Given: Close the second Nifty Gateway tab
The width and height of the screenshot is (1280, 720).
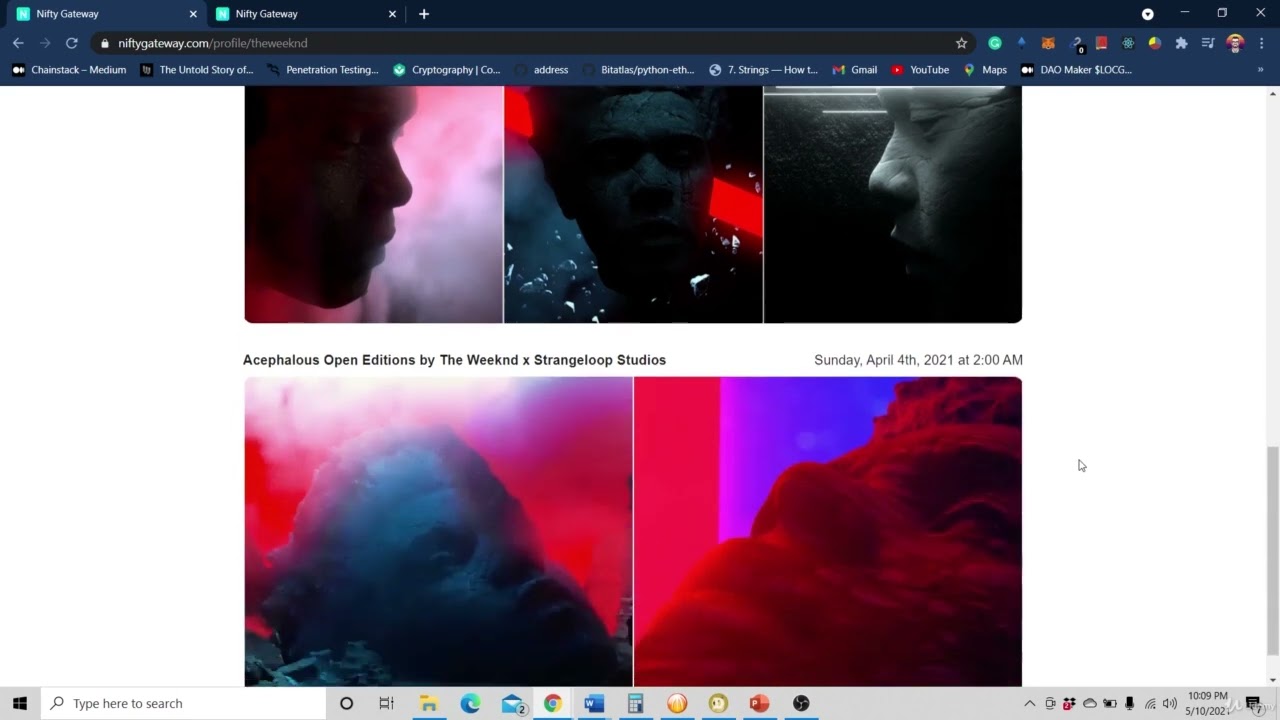Looking at the screenshot, I should pos(392,14).
